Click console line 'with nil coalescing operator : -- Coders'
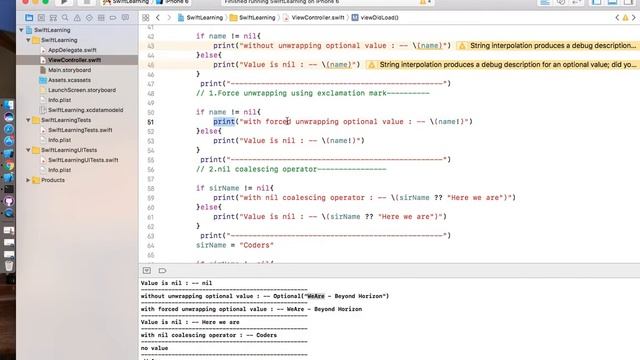Screen dimensions: 640x360 pyautogui.click(x=209, y=335)
